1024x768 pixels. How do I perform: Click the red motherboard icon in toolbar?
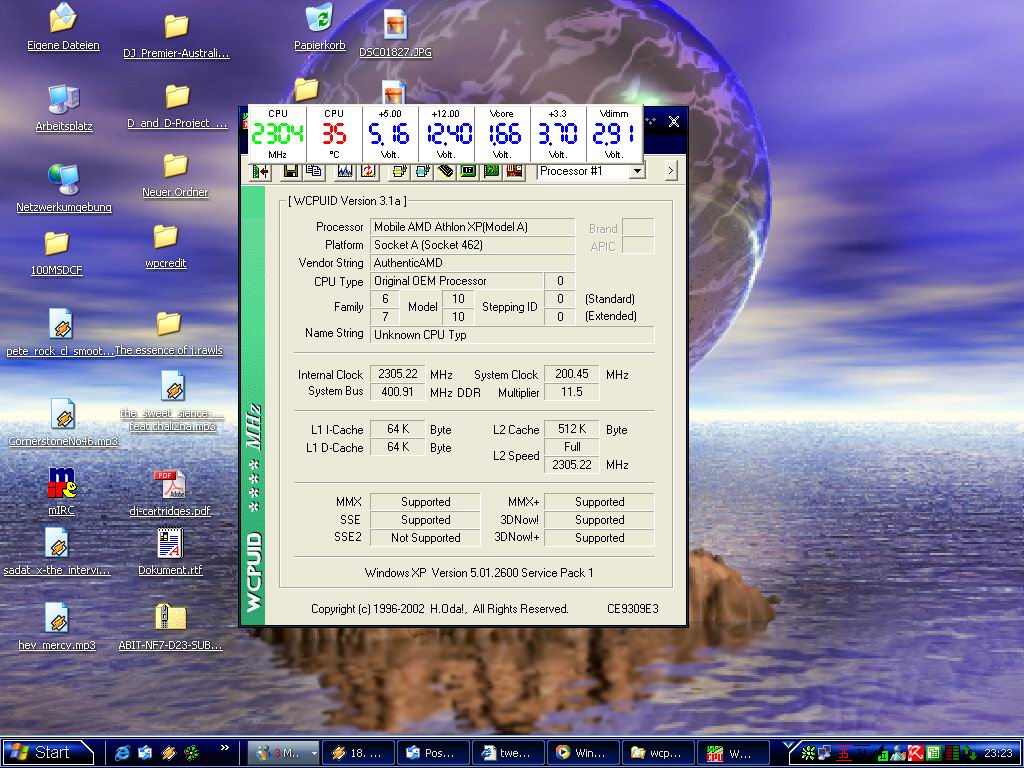pyautogui.click(x=514, y=171)
